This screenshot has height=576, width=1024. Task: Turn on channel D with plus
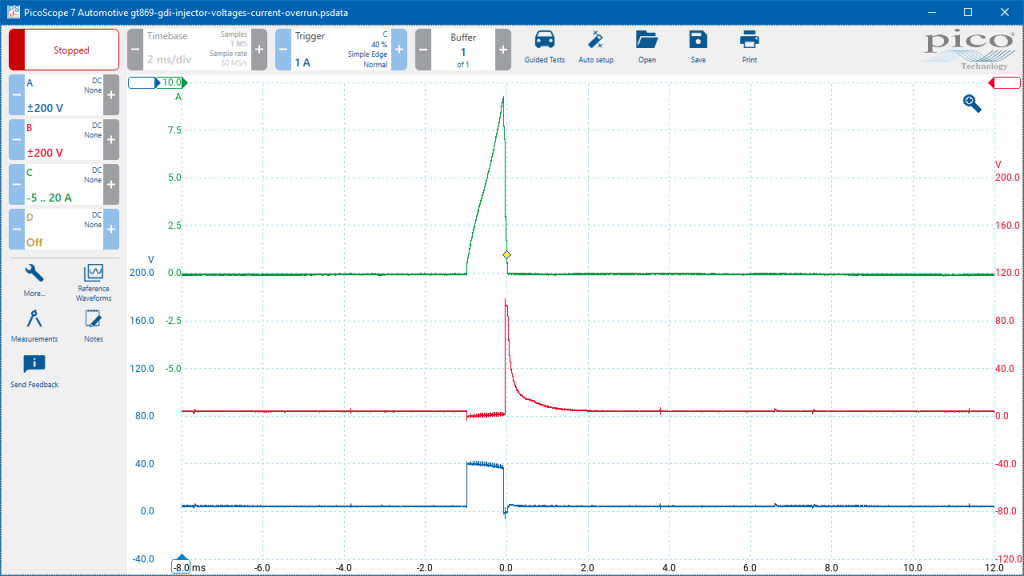[x=111, y=229]
